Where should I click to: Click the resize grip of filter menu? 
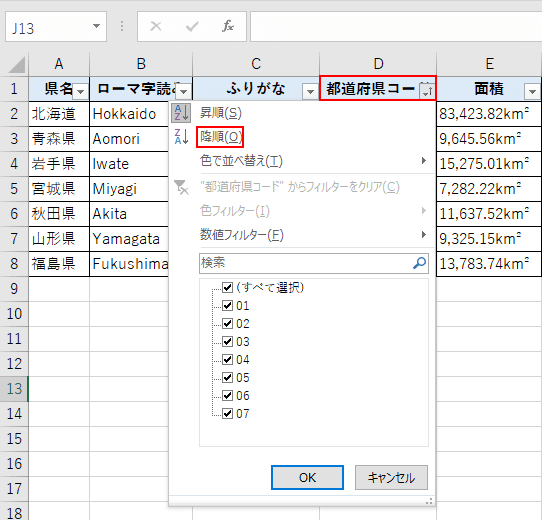(x=429, y=501)
